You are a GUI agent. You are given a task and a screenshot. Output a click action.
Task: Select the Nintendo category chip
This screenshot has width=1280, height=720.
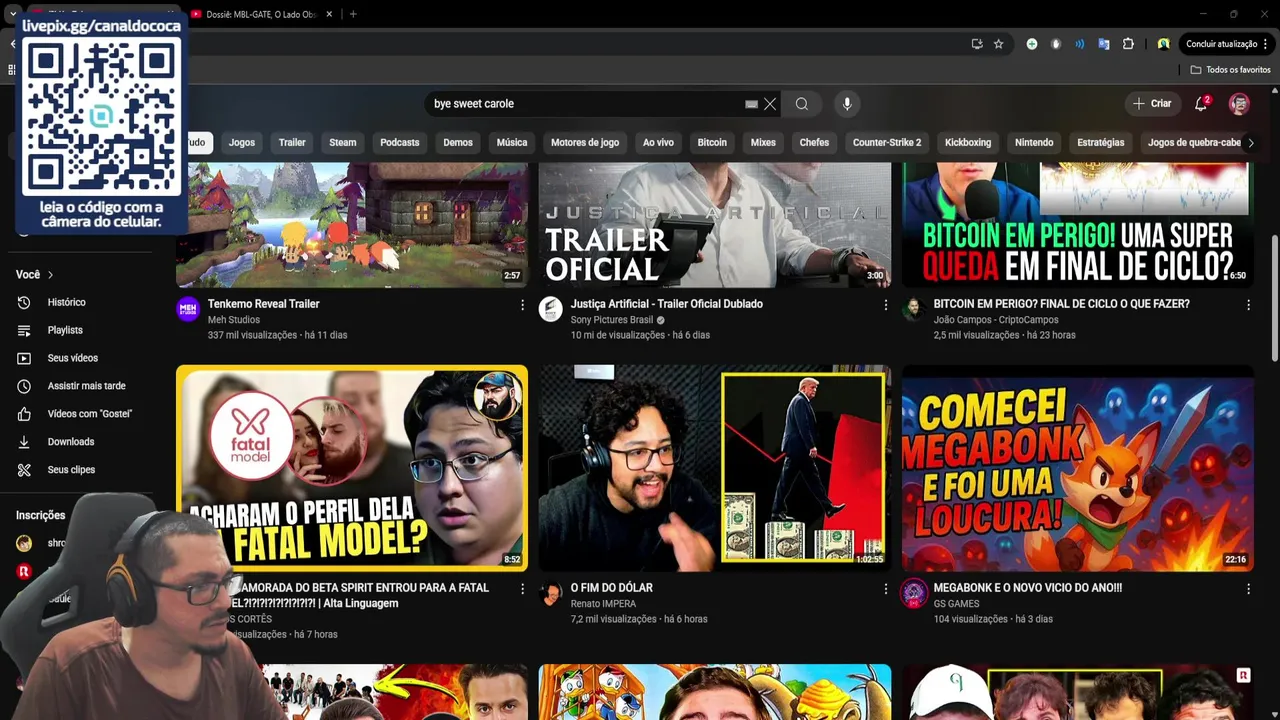tap(1034, 143)
